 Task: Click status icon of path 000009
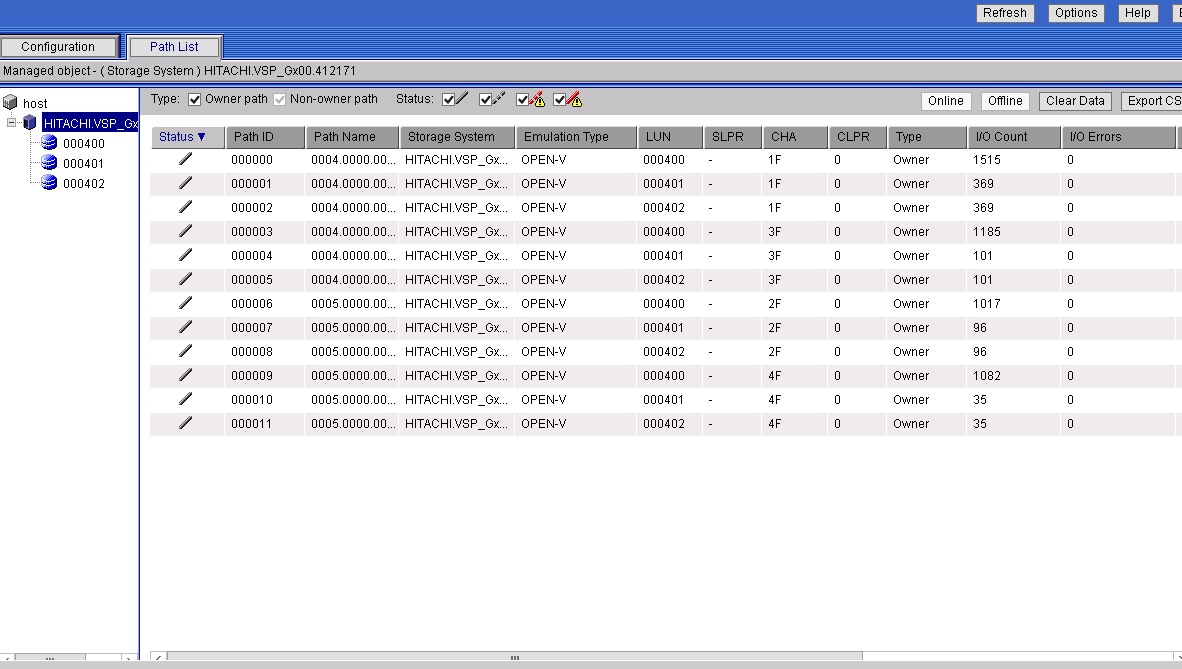[x=185, y=376]
